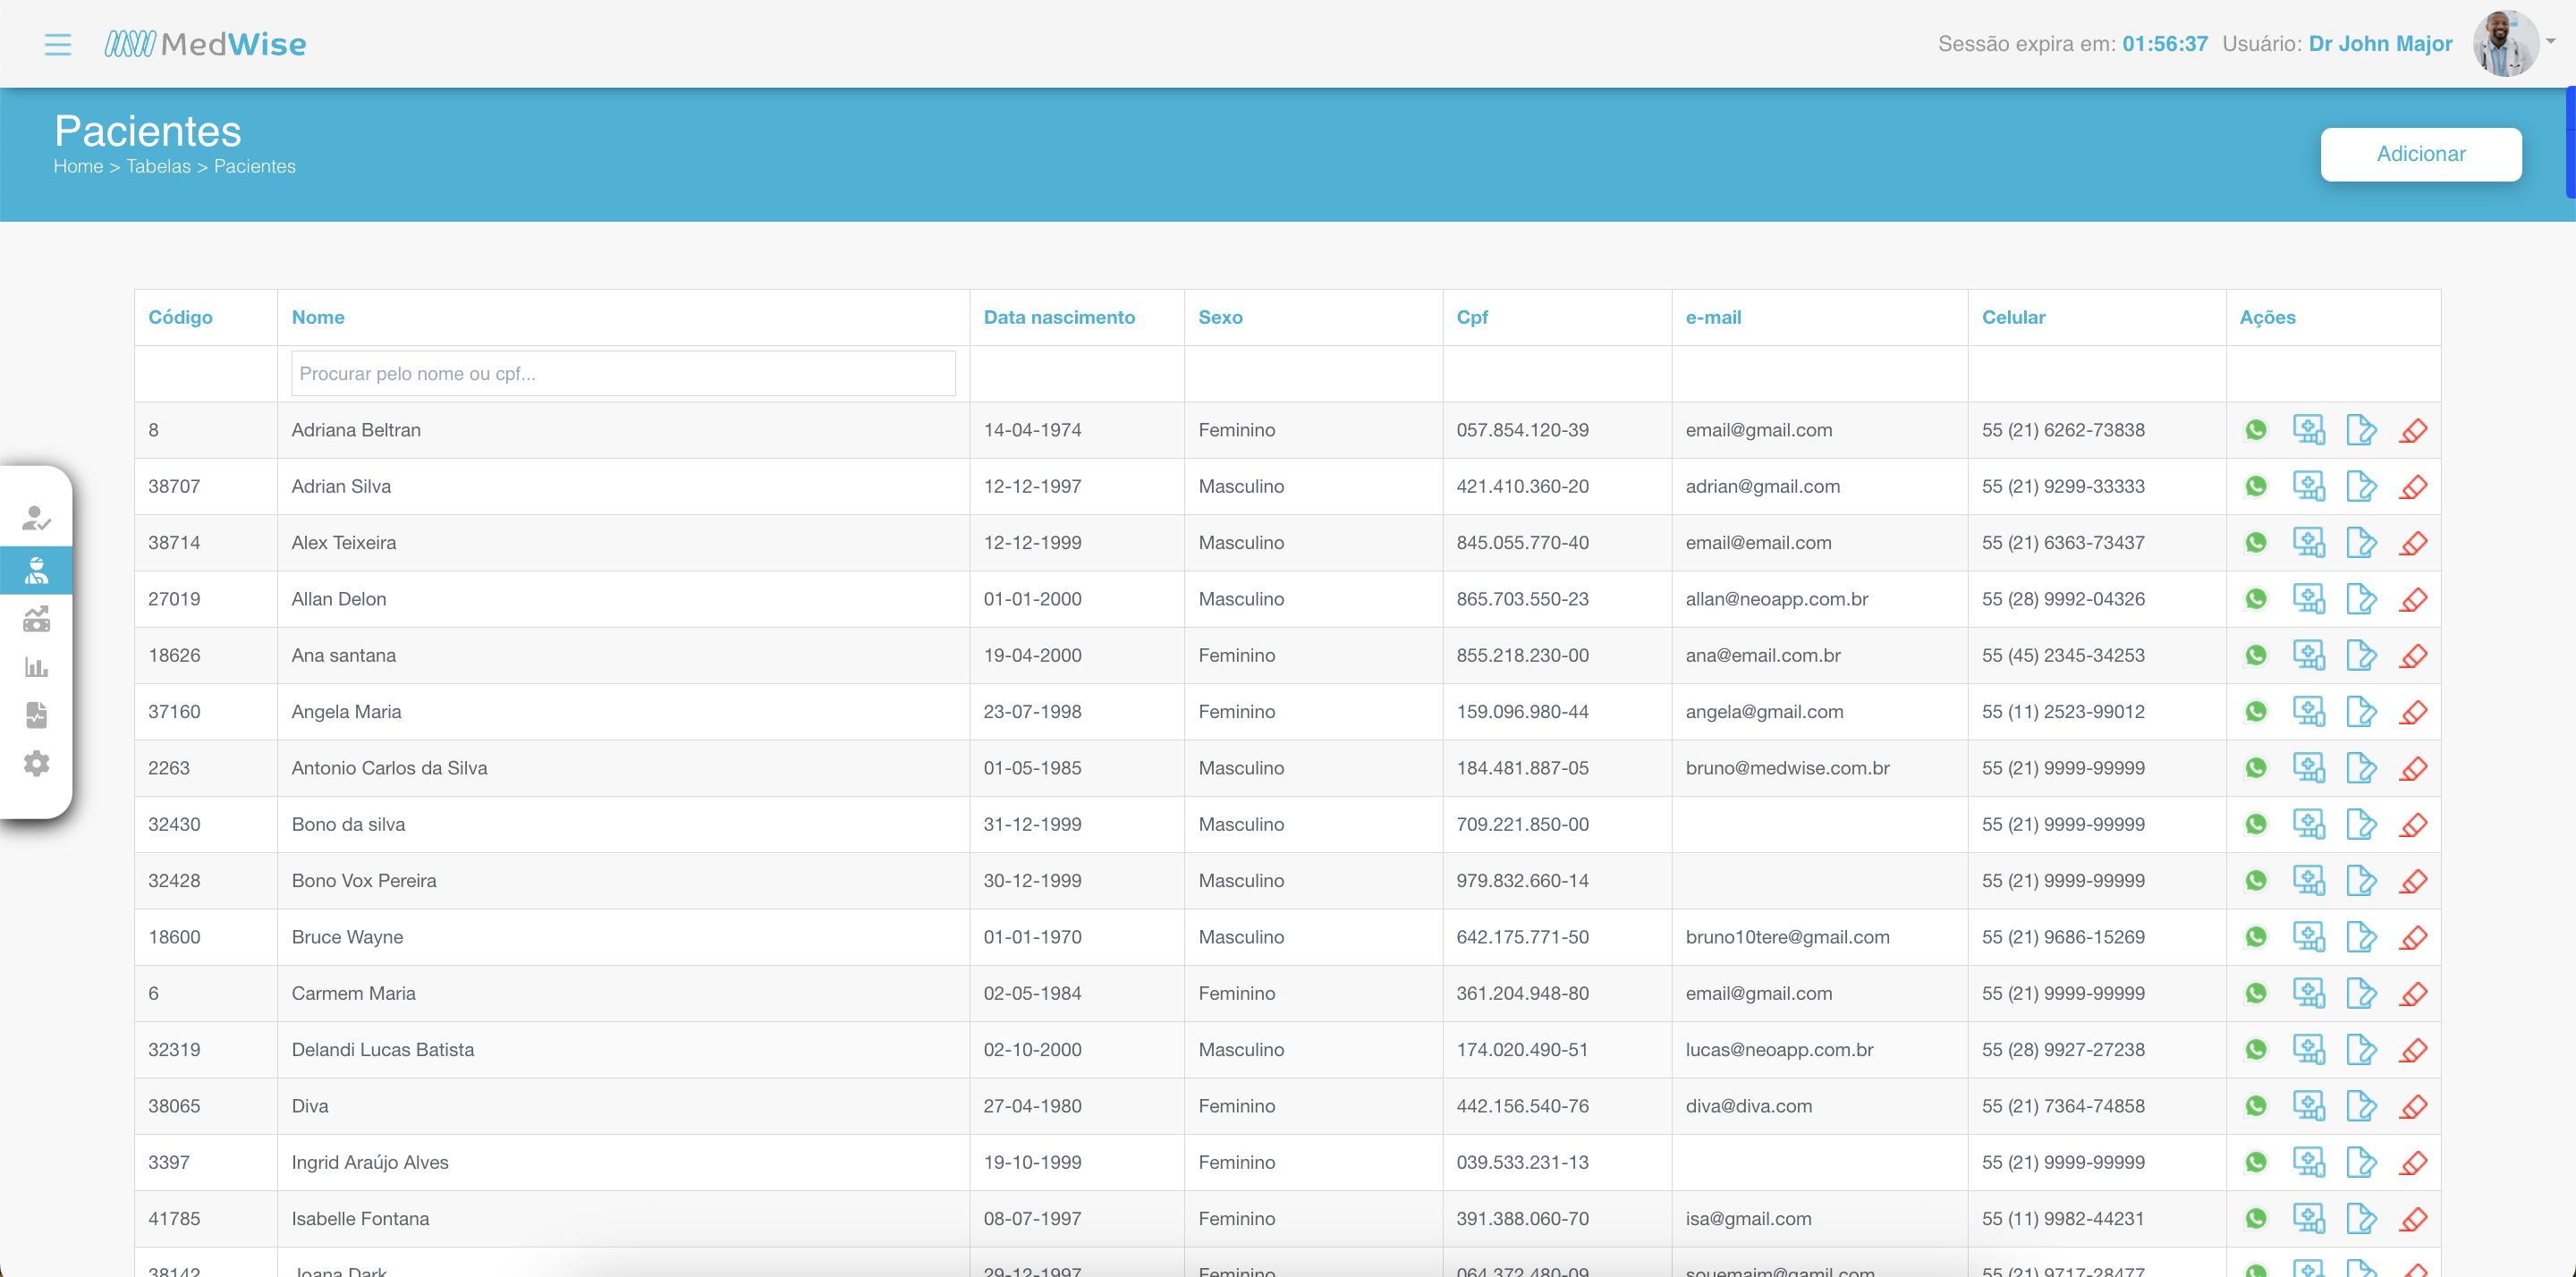Open WhatsApp for Adriana Beltran
The image size is (2576, 1277).
point(2256,430)
